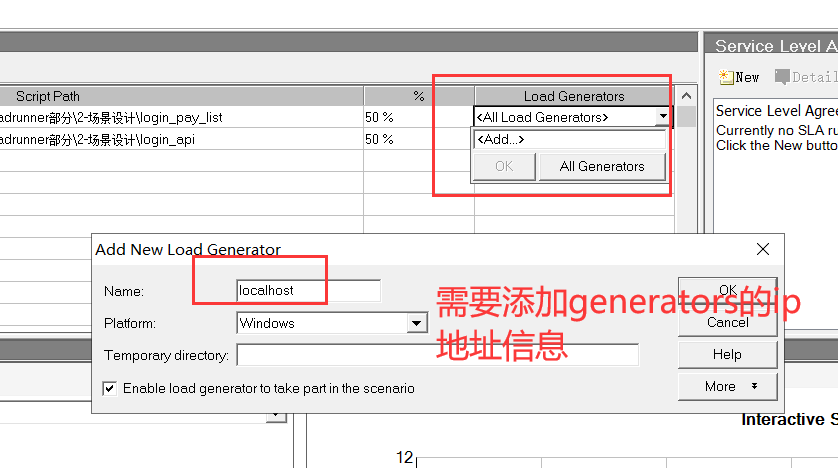
Task: Close the Add New Load Generator dialog
Action: pyautogui.click(x=763, y=249)
